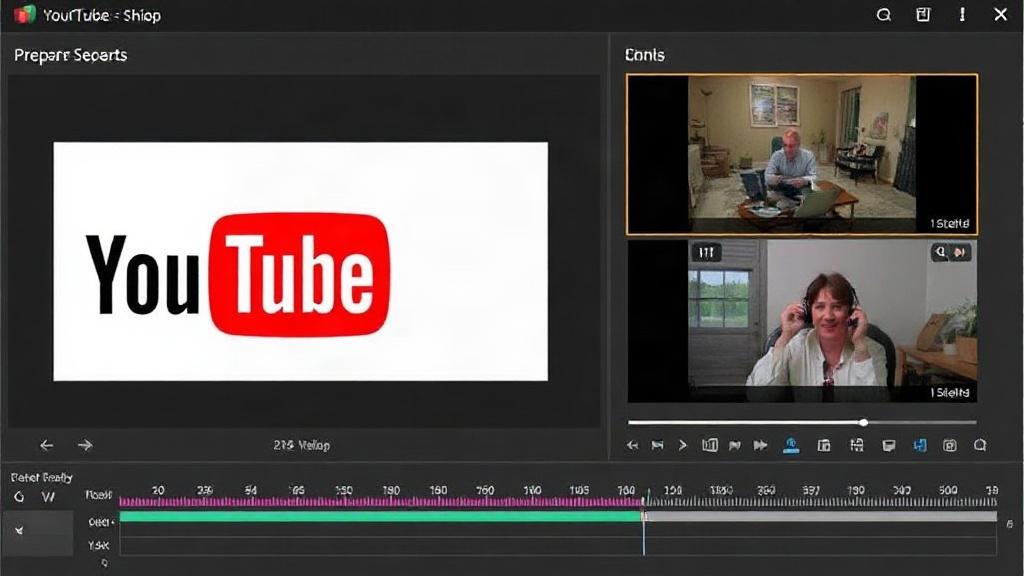Click the gray clip segment after playhead
This screenshot has width=1024, height=576.
tap(822, 517)
